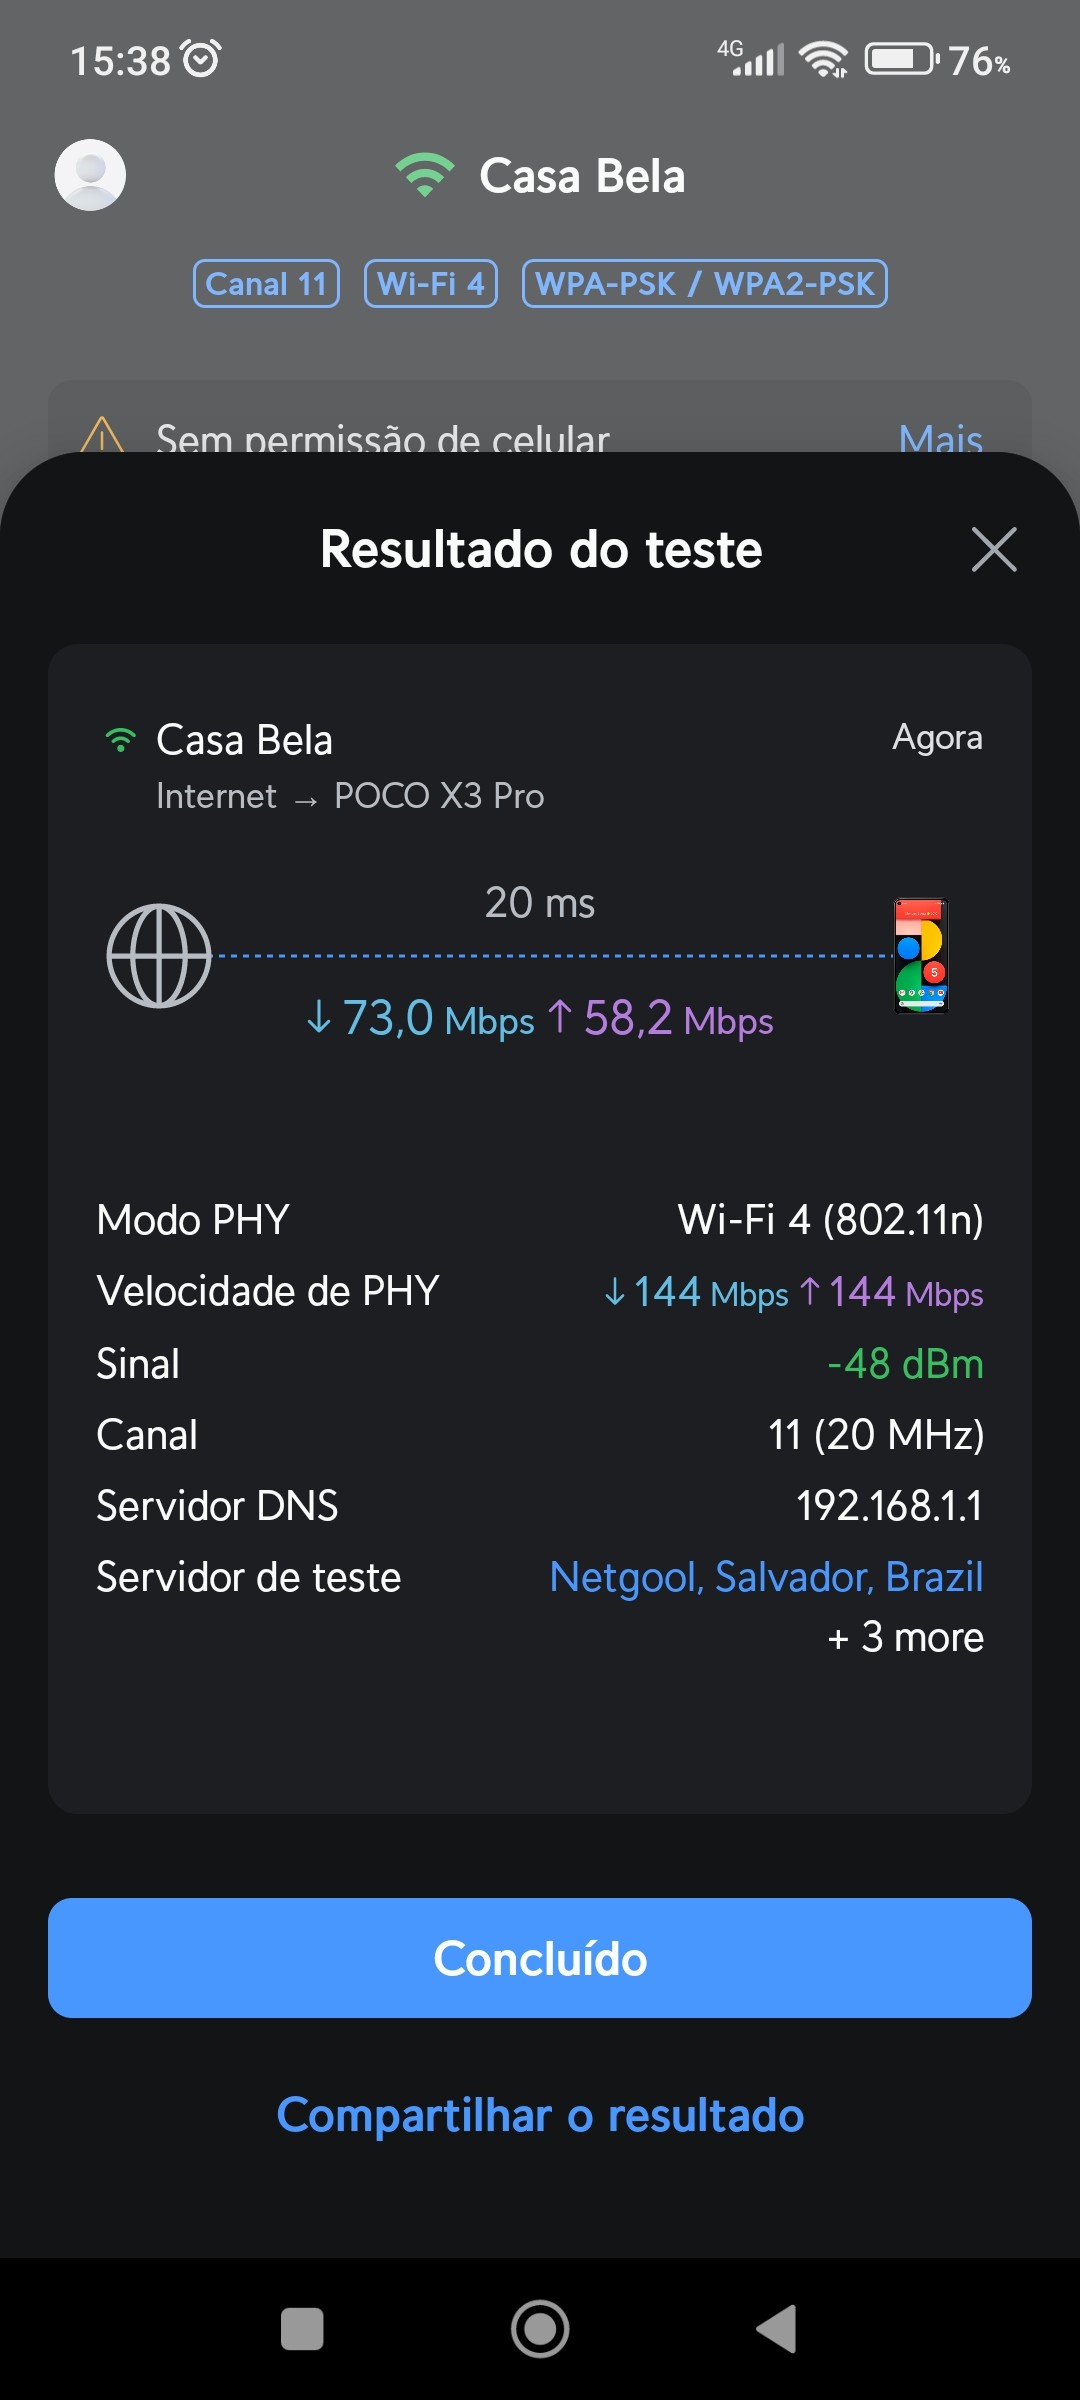Select the Wi-Fi 4 tag
Viewport: 1080px width, 2400px height.
click(431, 284)
